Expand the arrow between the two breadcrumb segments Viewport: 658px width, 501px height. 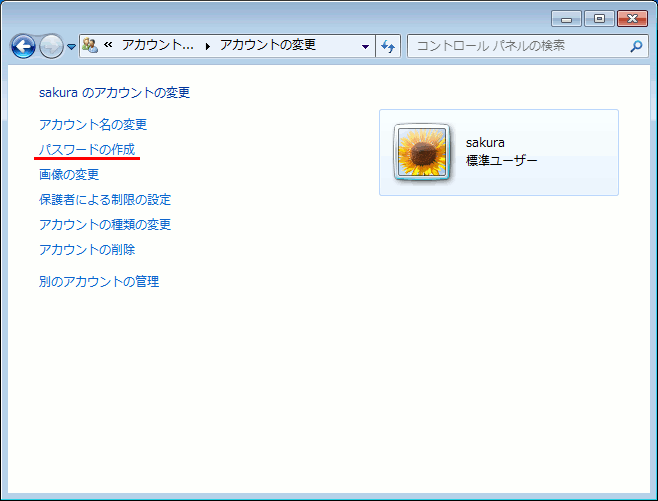tap(207, 46)
